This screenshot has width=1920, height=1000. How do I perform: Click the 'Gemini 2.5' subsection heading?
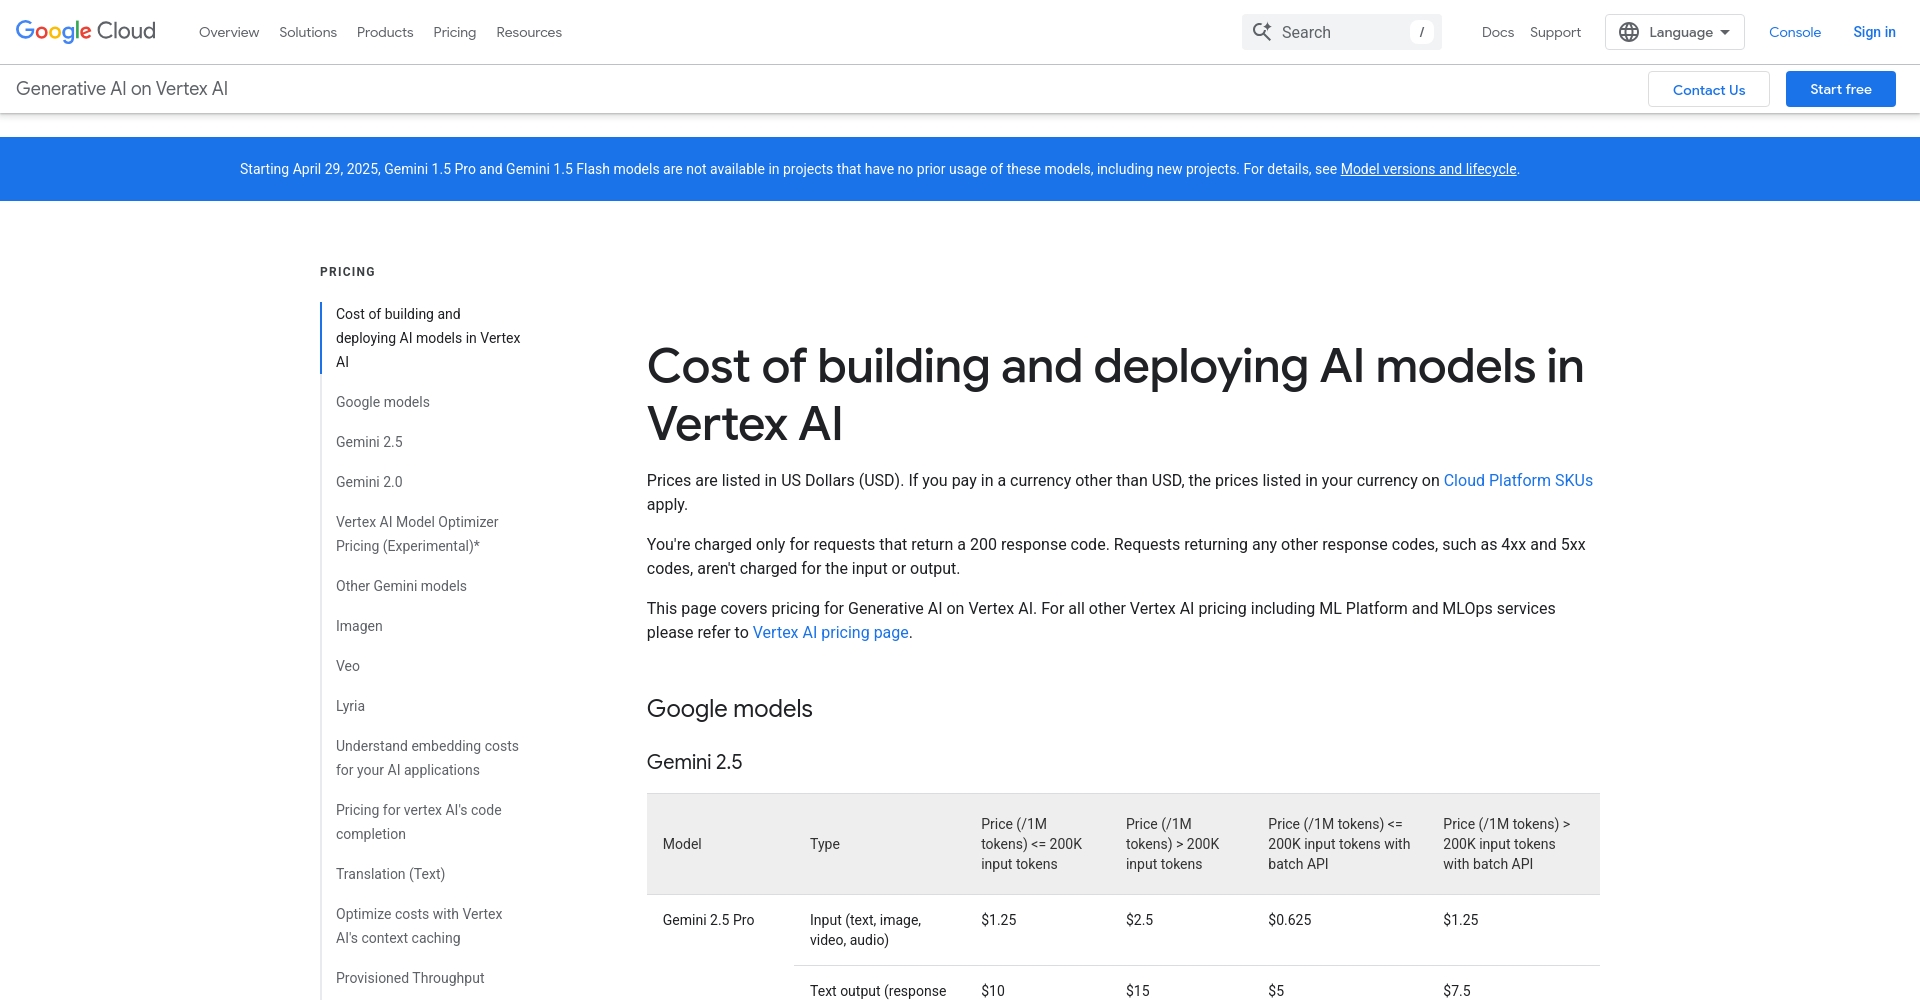pyautogui.click(x=695, y=762)
